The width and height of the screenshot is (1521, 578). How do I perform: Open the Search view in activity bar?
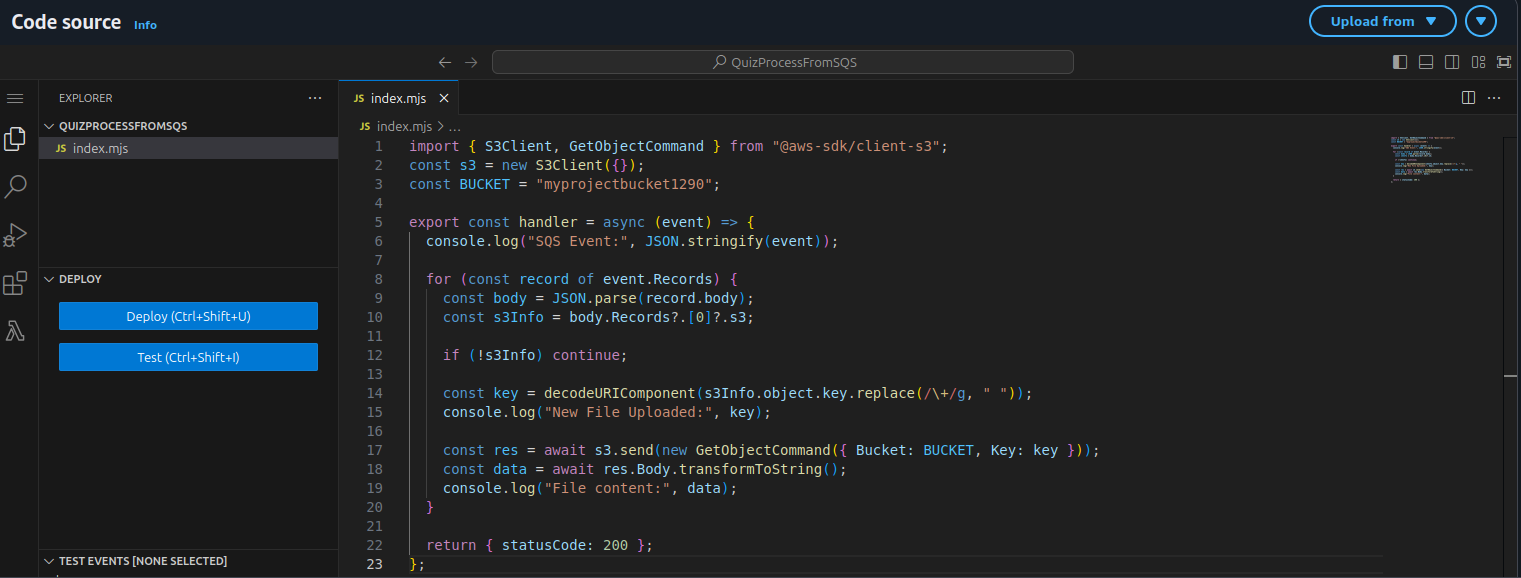click(x=15, y=186)
